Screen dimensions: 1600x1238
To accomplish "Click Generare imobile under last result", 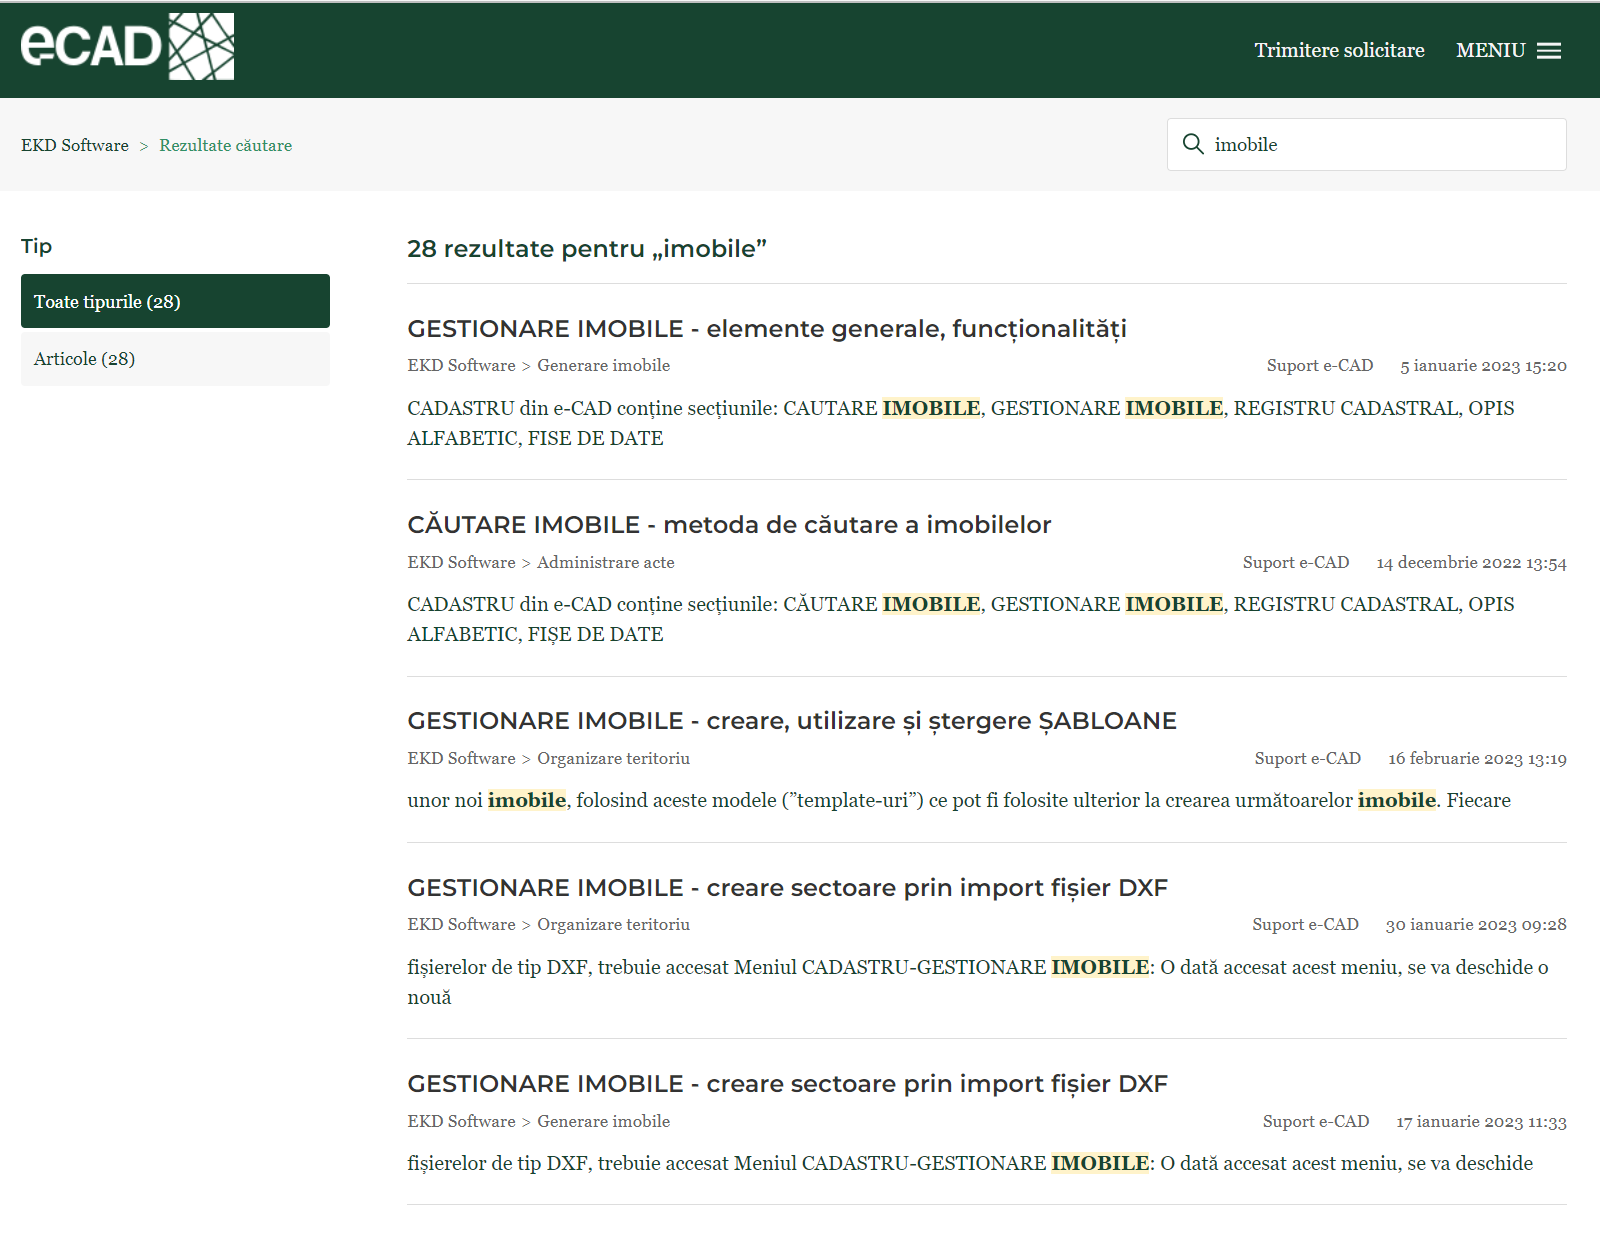I will (x=603, y=1122).
